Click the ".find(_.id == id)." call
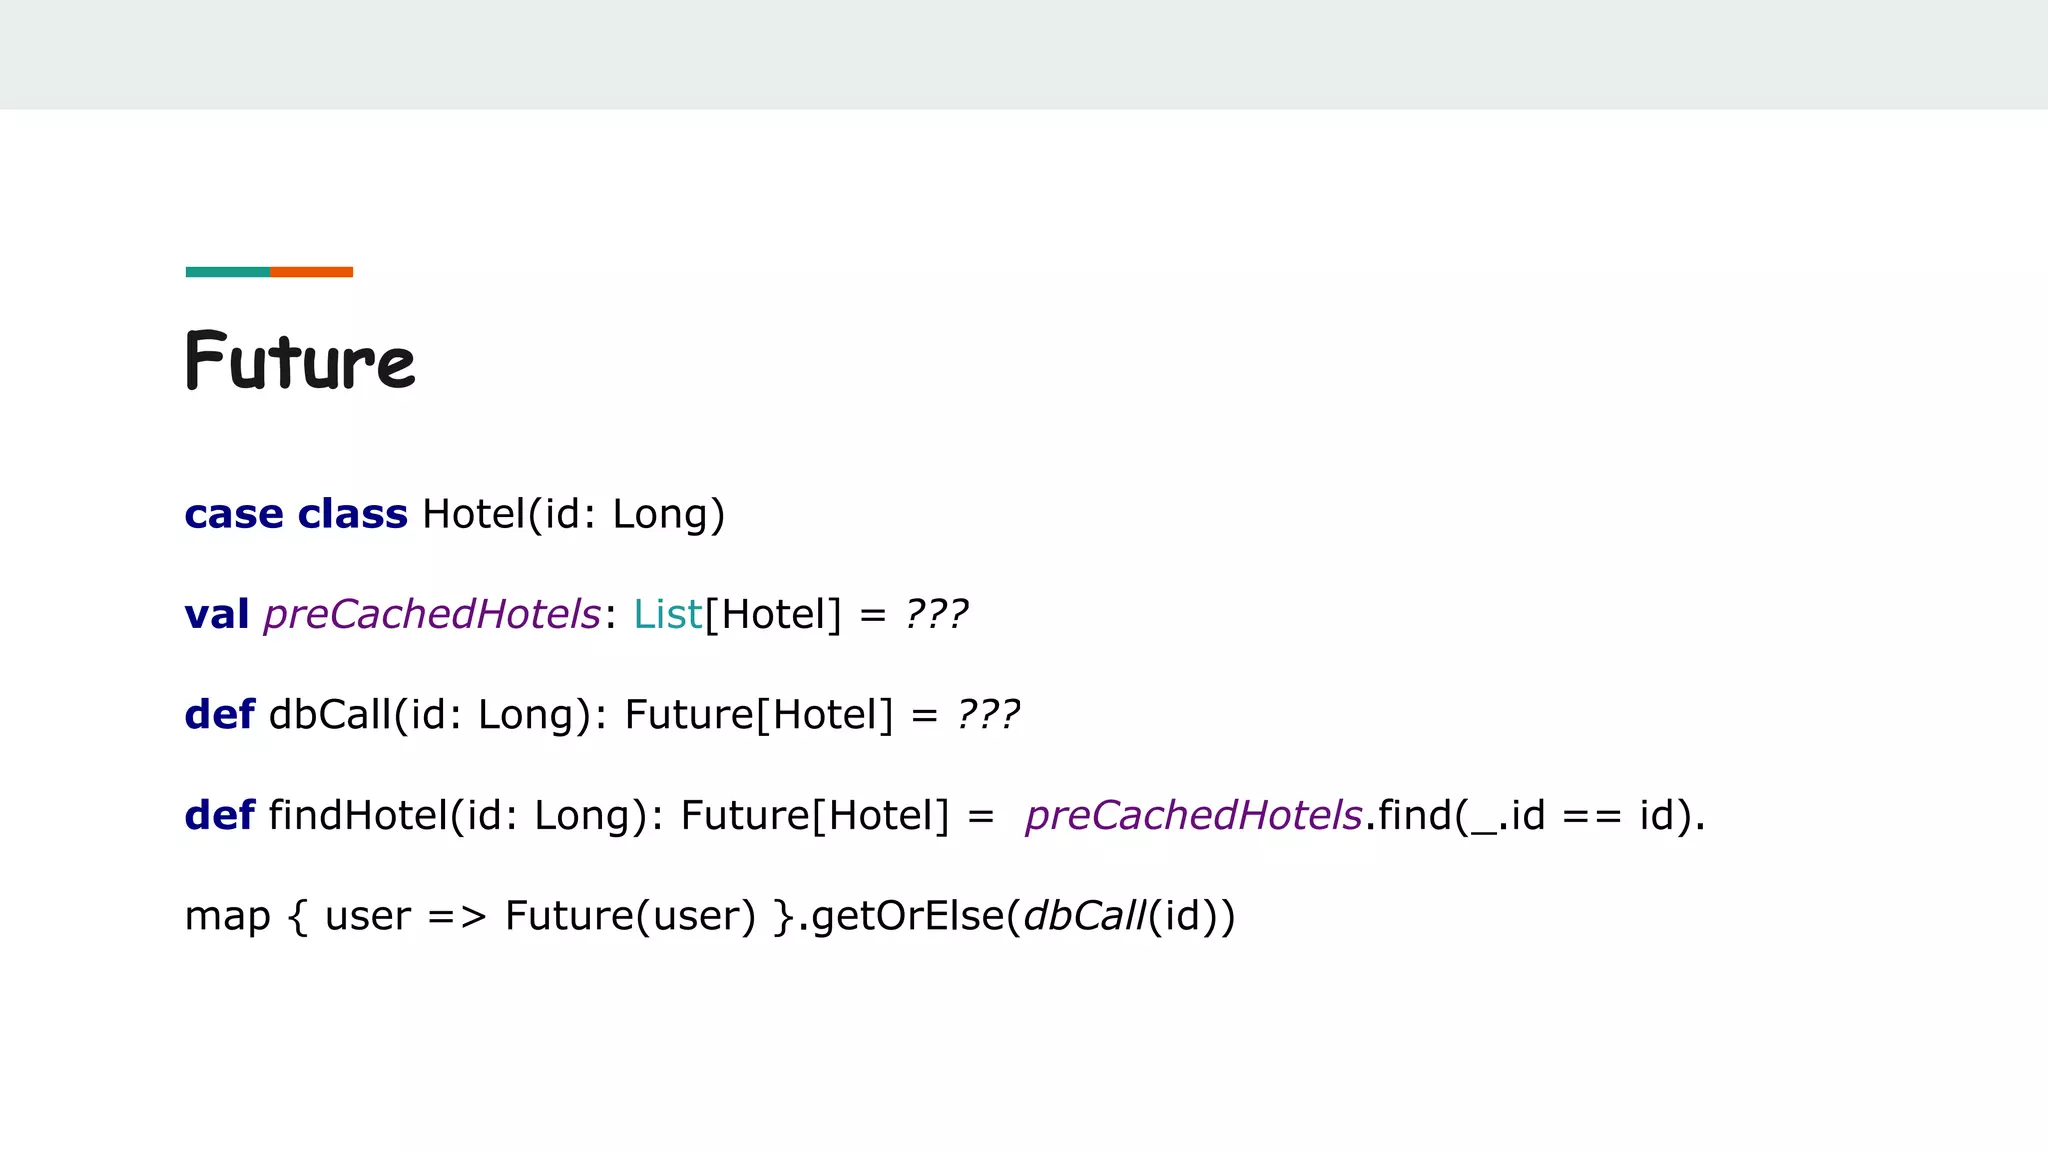This screenshot has height=1152, width=2048. coord(1535,815)
